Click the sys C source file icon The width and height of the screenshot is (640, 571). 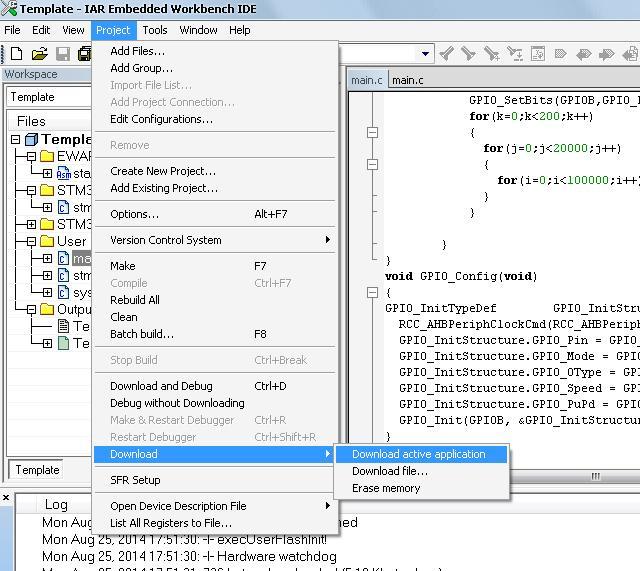point(63,293)
